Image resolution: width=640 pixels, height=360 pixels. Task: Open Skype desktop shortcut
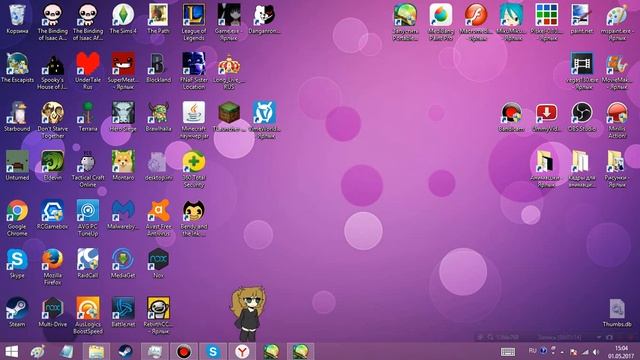click(17, 264)
